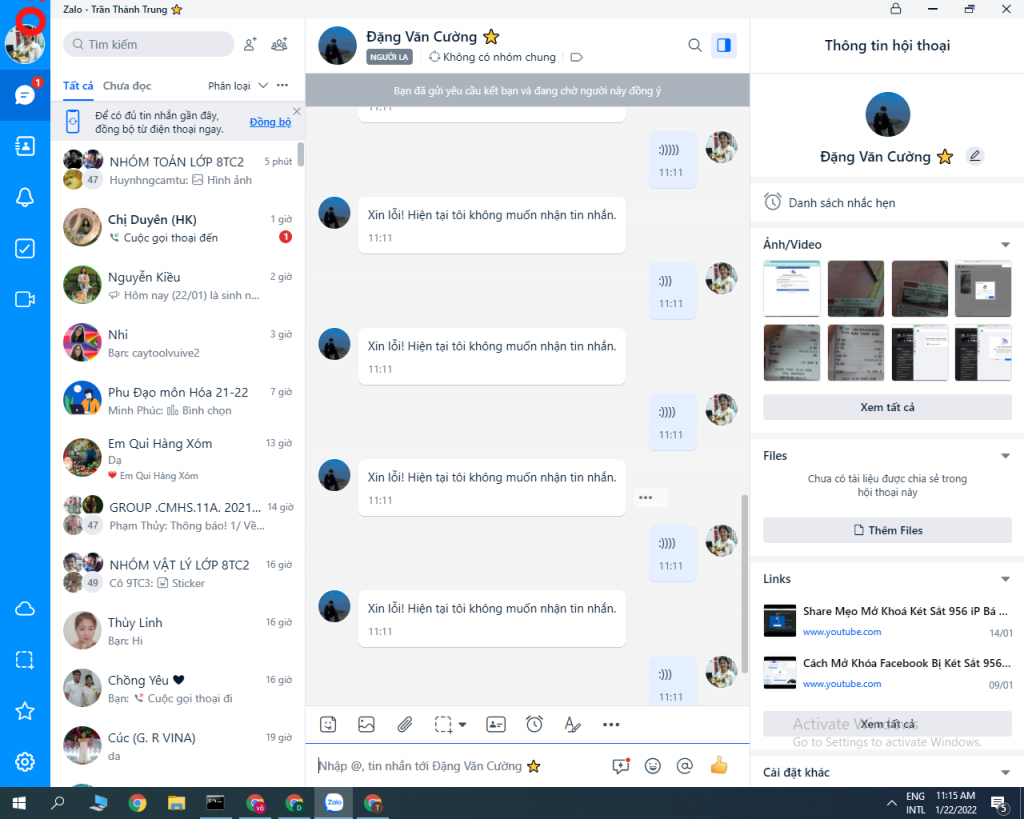Screen dimensions: 1024x819
Task: Open the Em Qui Hàng Xóm conversation
Action: click(178, 458)
